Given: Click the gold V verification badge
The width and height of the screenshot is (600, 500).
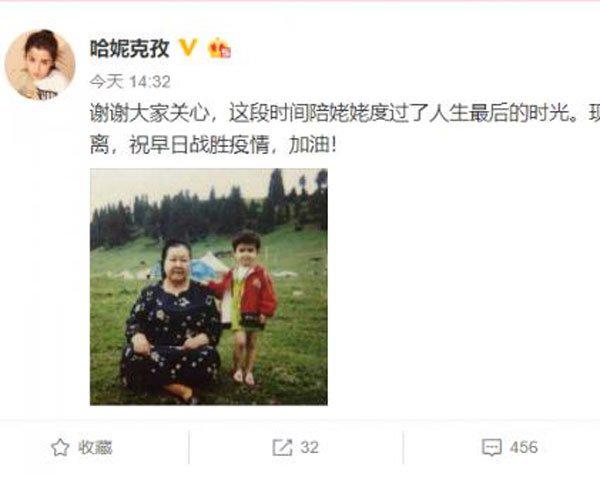Looking at the screenshot, I should [188, 48].
